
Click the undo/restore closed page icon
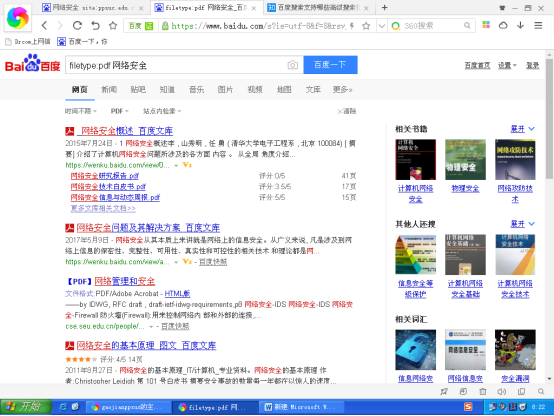[95, 25]
